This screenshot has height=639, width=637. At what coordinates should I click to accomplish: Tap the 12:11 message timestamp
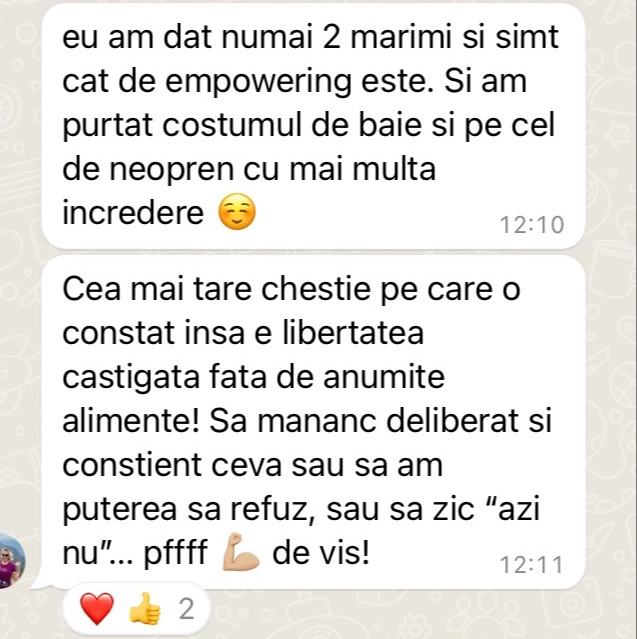click(532, 565)
